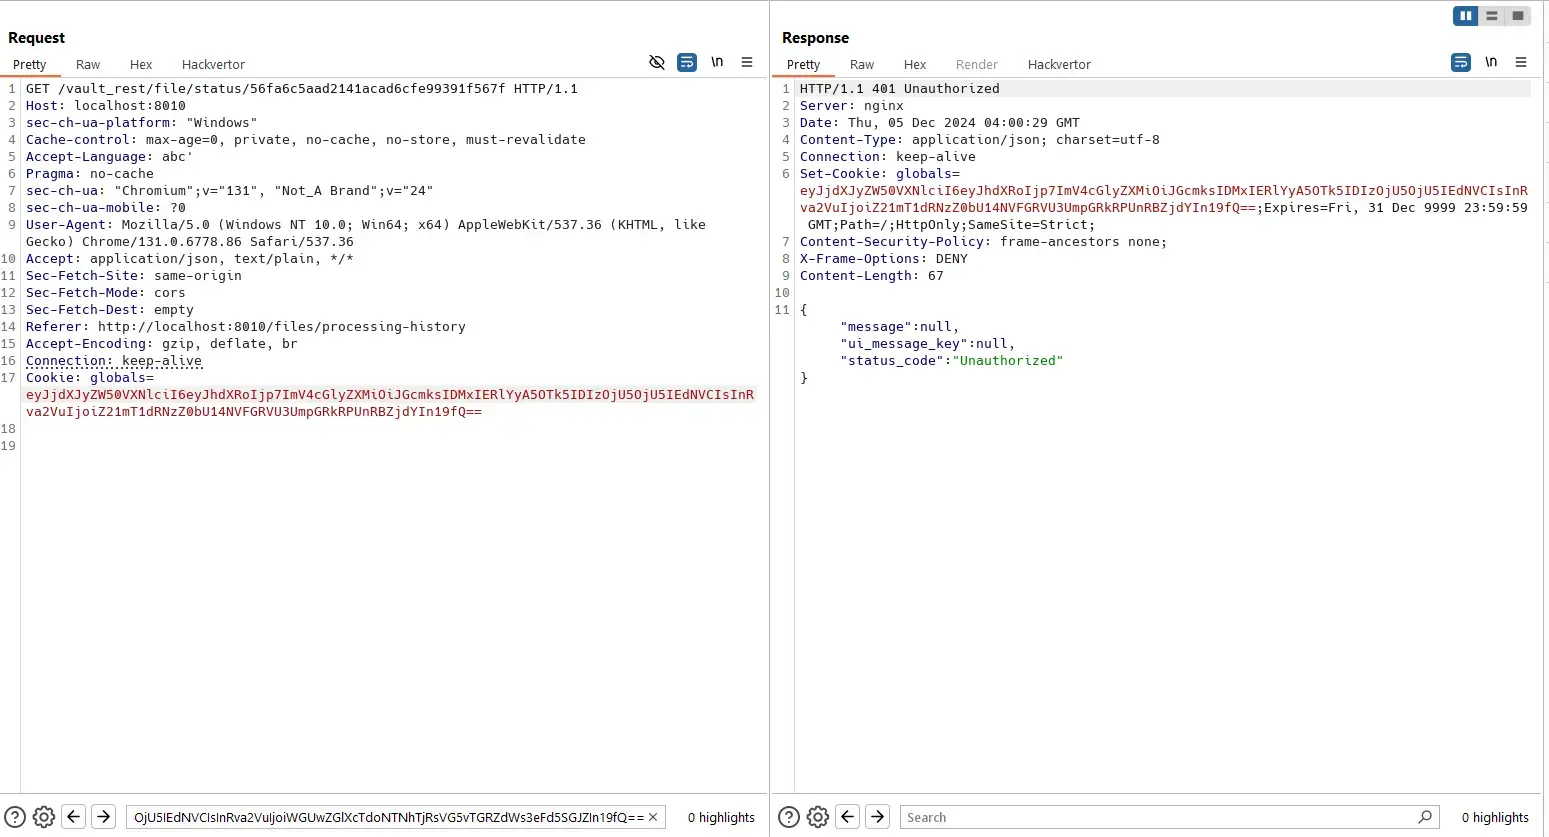
Task: Go to next match in Response search
Action: (x=878, y=817)
